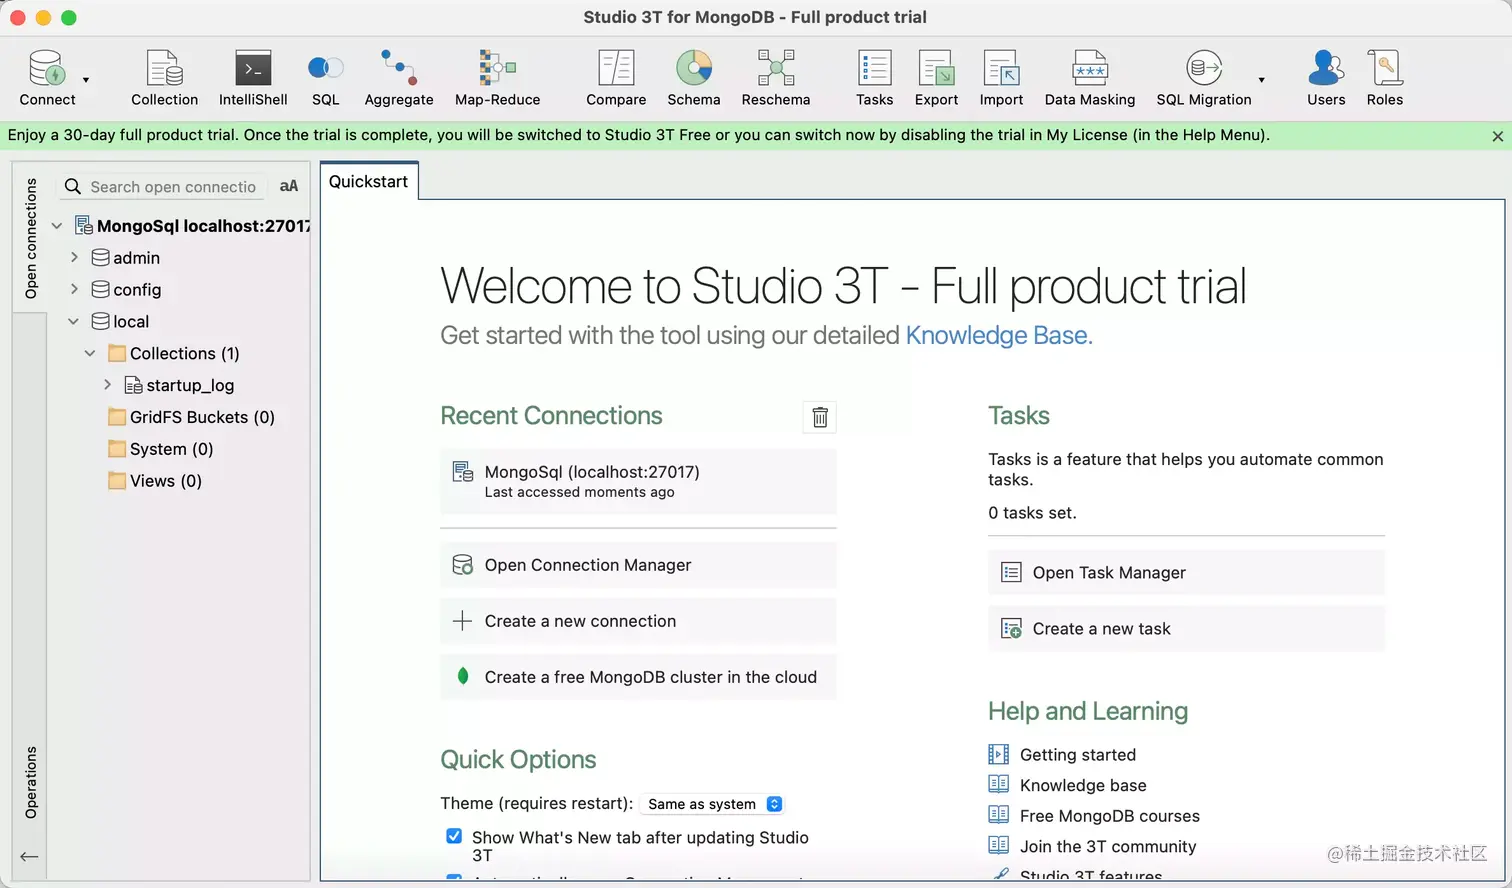Dismiss the 30-day trial banner
The width and height of the screenshot is (1512, 888).
[x=1497, y=136]
